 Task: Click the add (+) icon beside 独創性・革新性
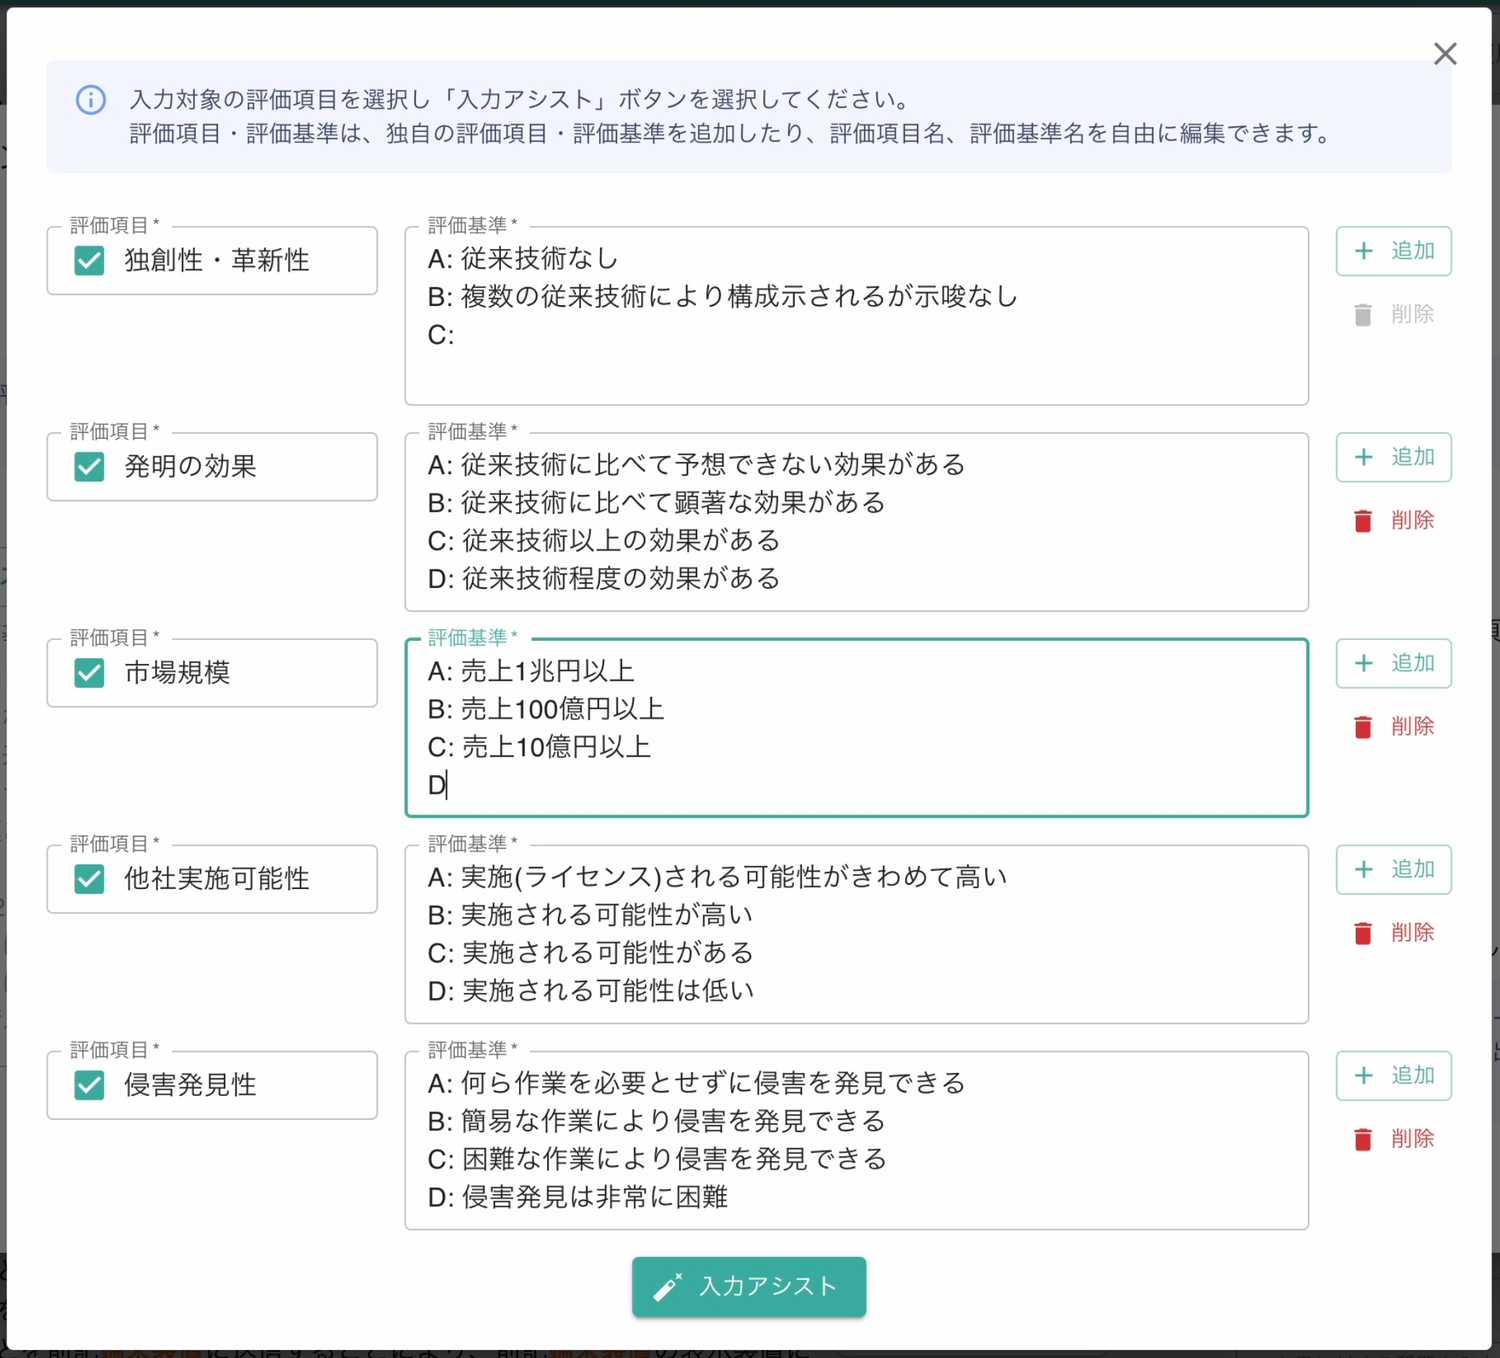pos(1362,251)
